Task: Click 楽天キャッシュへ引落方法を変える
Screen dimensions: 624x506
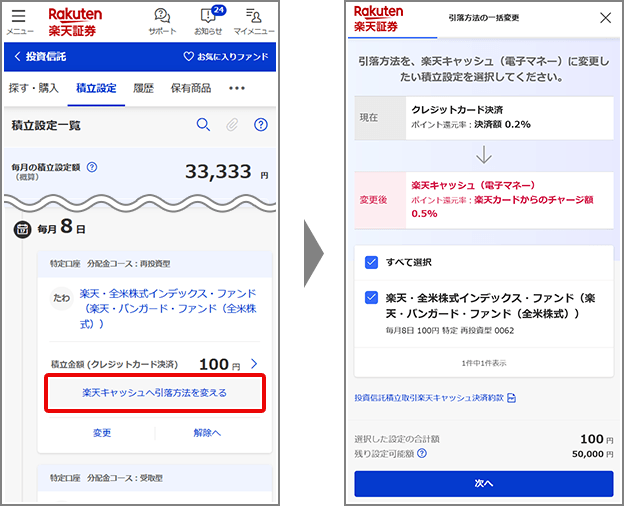Action: click(154, 393)
